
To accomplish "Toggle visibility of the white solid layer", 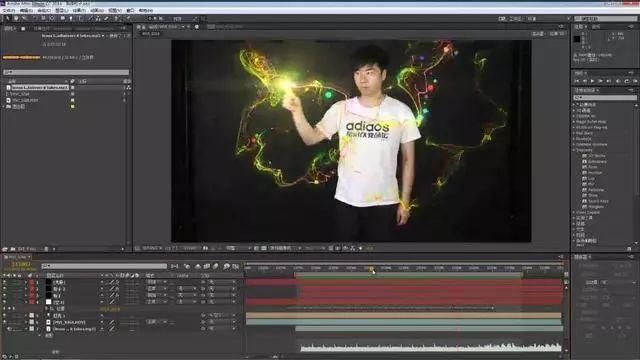I will point(4,302).
